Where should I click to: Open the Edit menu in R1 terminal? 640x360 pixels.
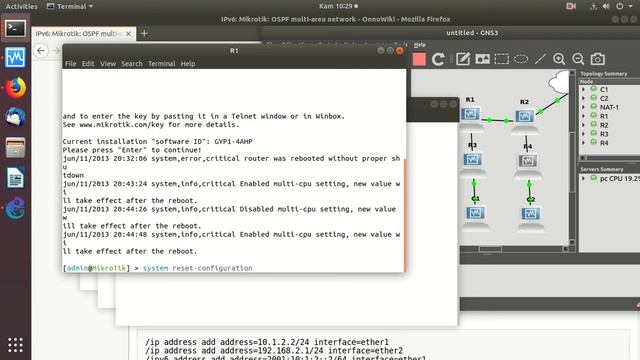(88, 64)
